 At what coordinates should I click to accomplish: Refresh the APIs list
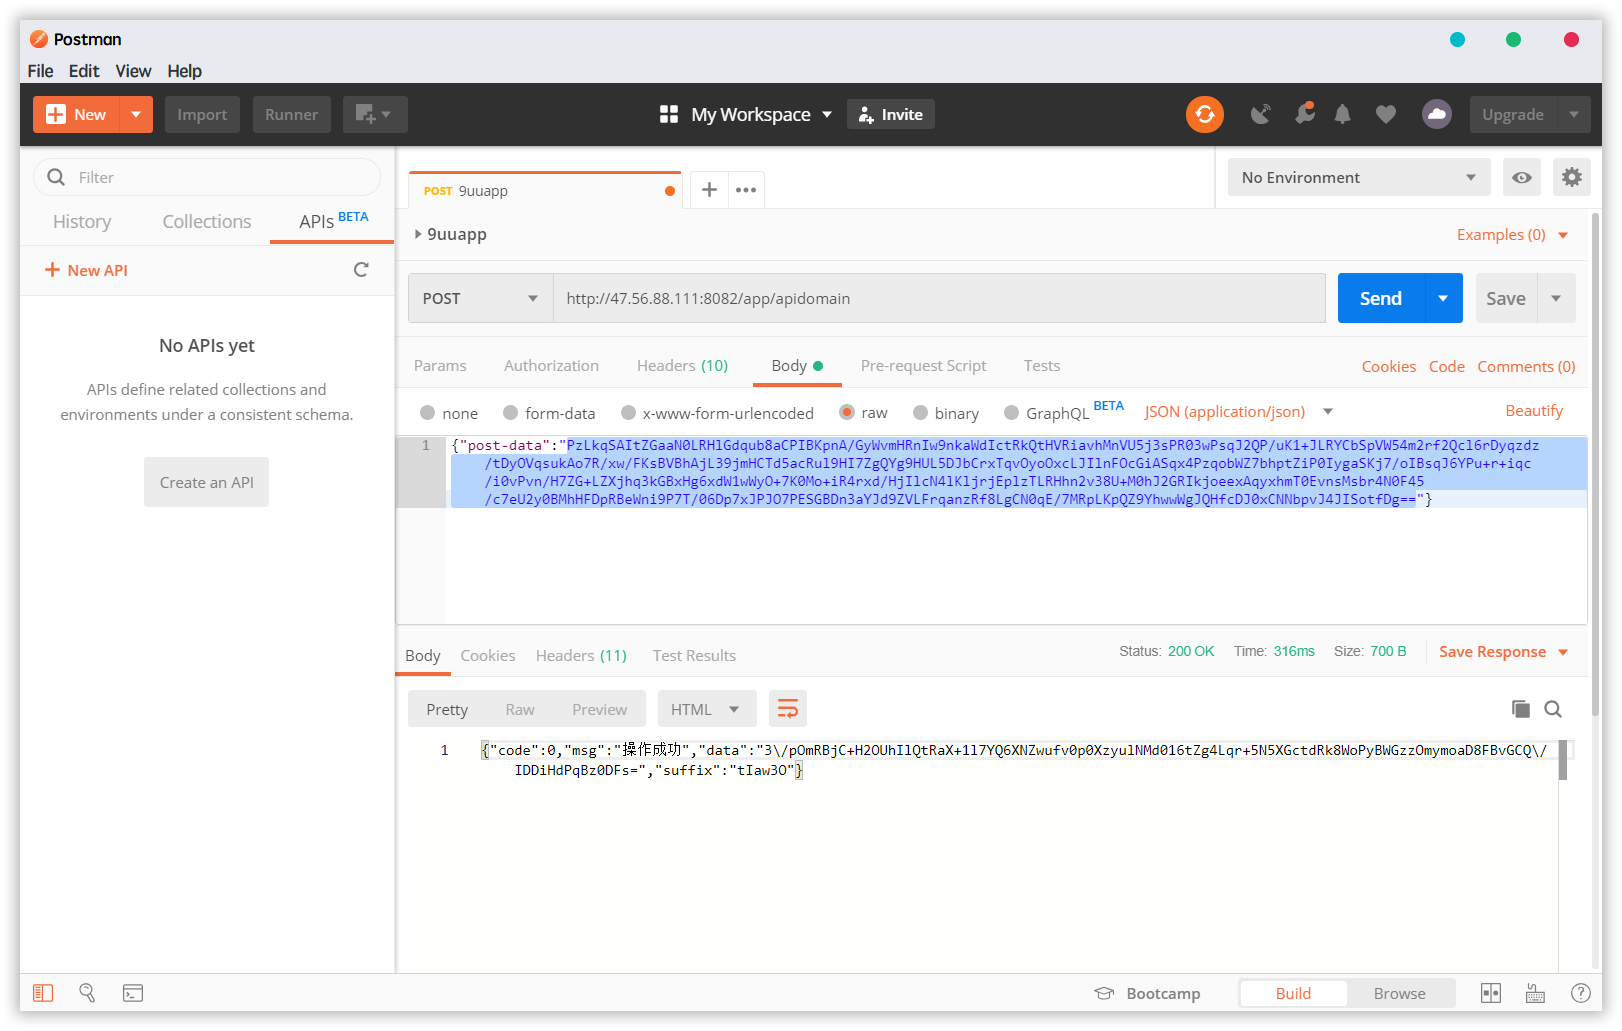(361, 270)
